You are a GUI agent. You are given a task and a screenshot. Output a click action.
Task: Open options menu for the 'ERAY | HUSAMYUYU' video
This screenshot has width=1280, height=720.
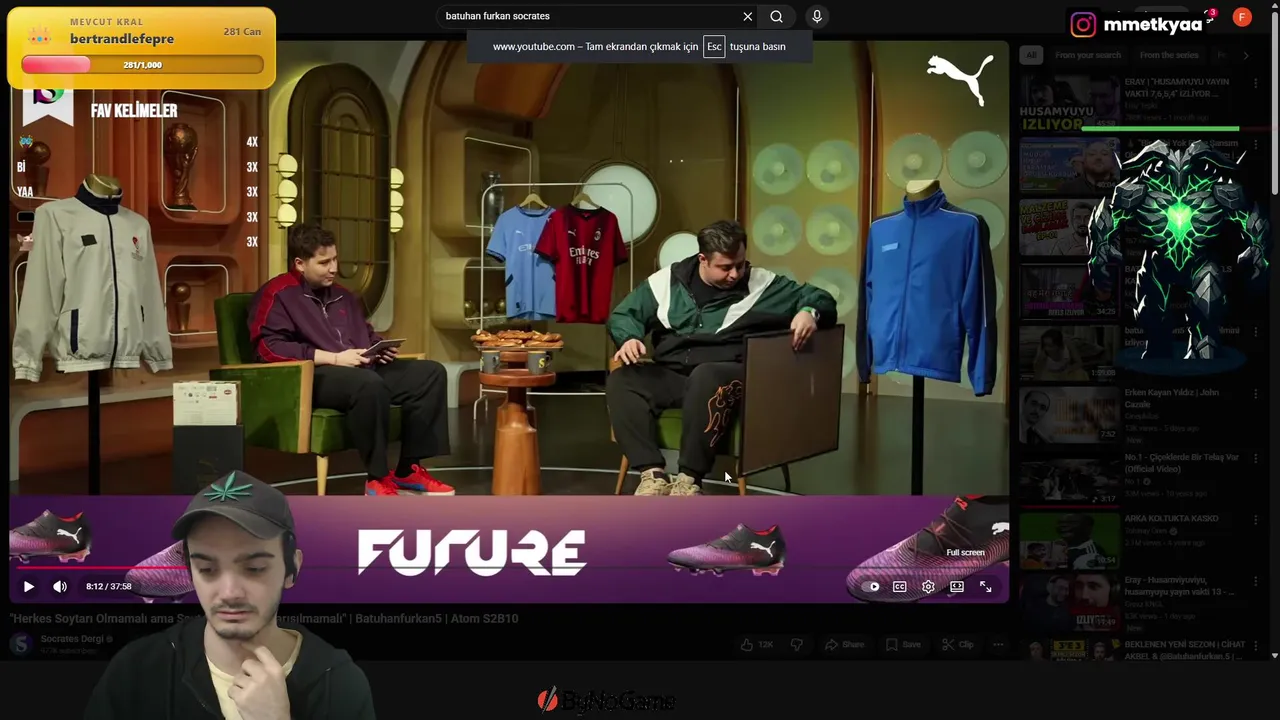point(1256,83)
